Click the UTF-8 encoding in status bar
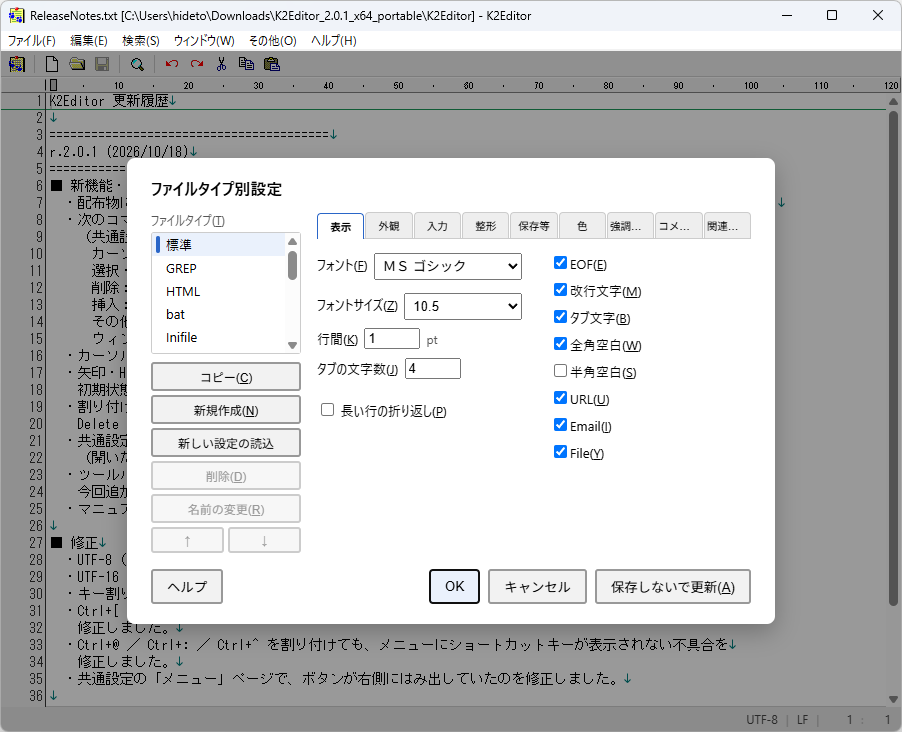The height and width of the screenshot is (732, 902). point(762,719)
